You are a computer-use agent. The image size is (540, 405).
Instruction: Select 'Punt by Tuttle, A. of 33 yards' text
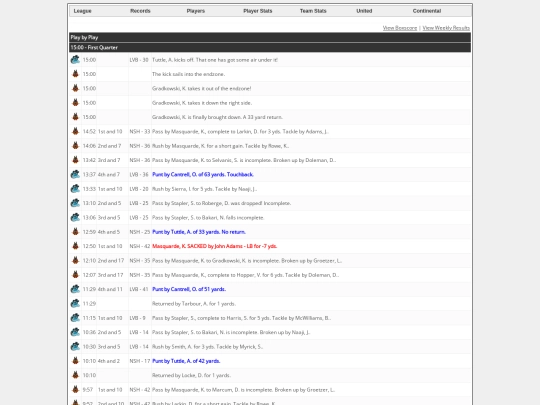coord(199,232)
